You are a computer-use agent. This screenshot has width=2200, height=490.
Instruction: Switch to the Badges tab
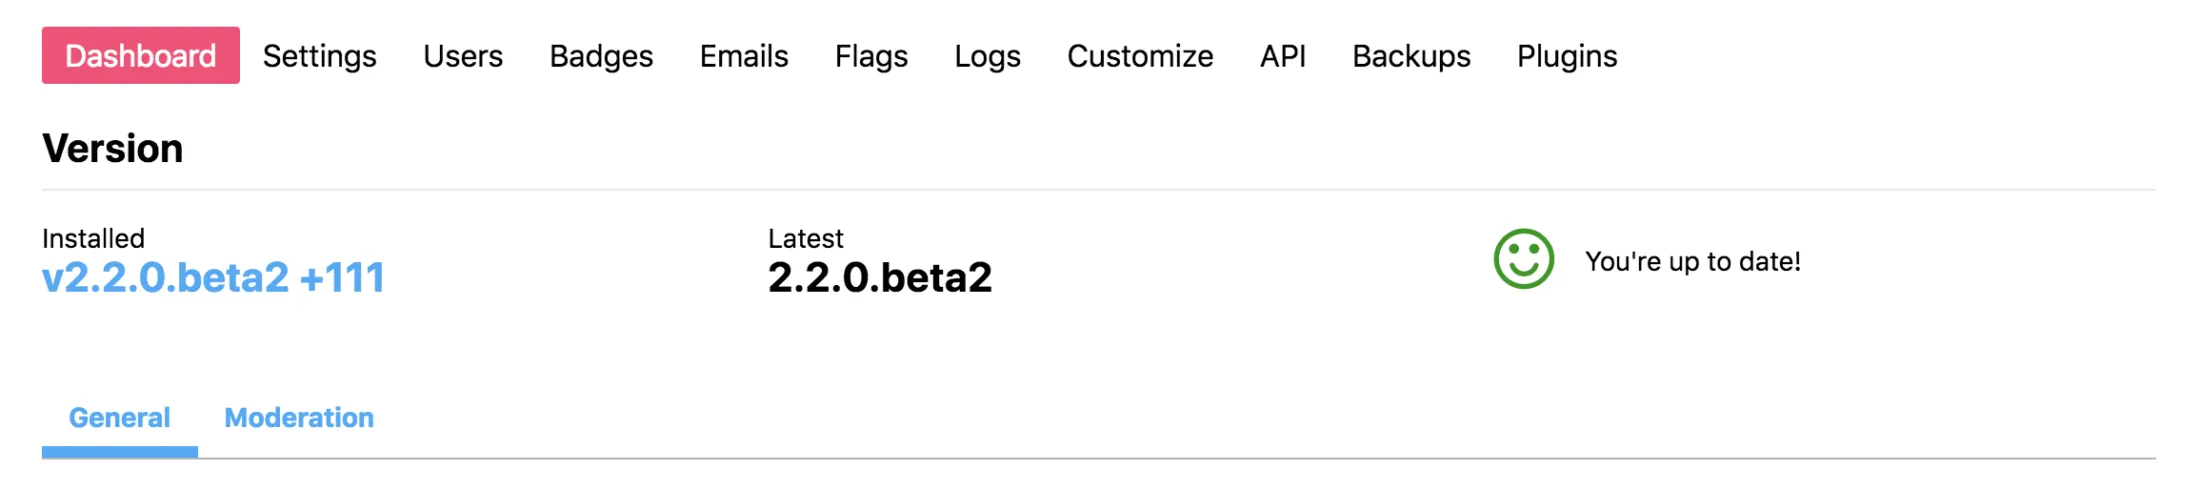point(601,56)
